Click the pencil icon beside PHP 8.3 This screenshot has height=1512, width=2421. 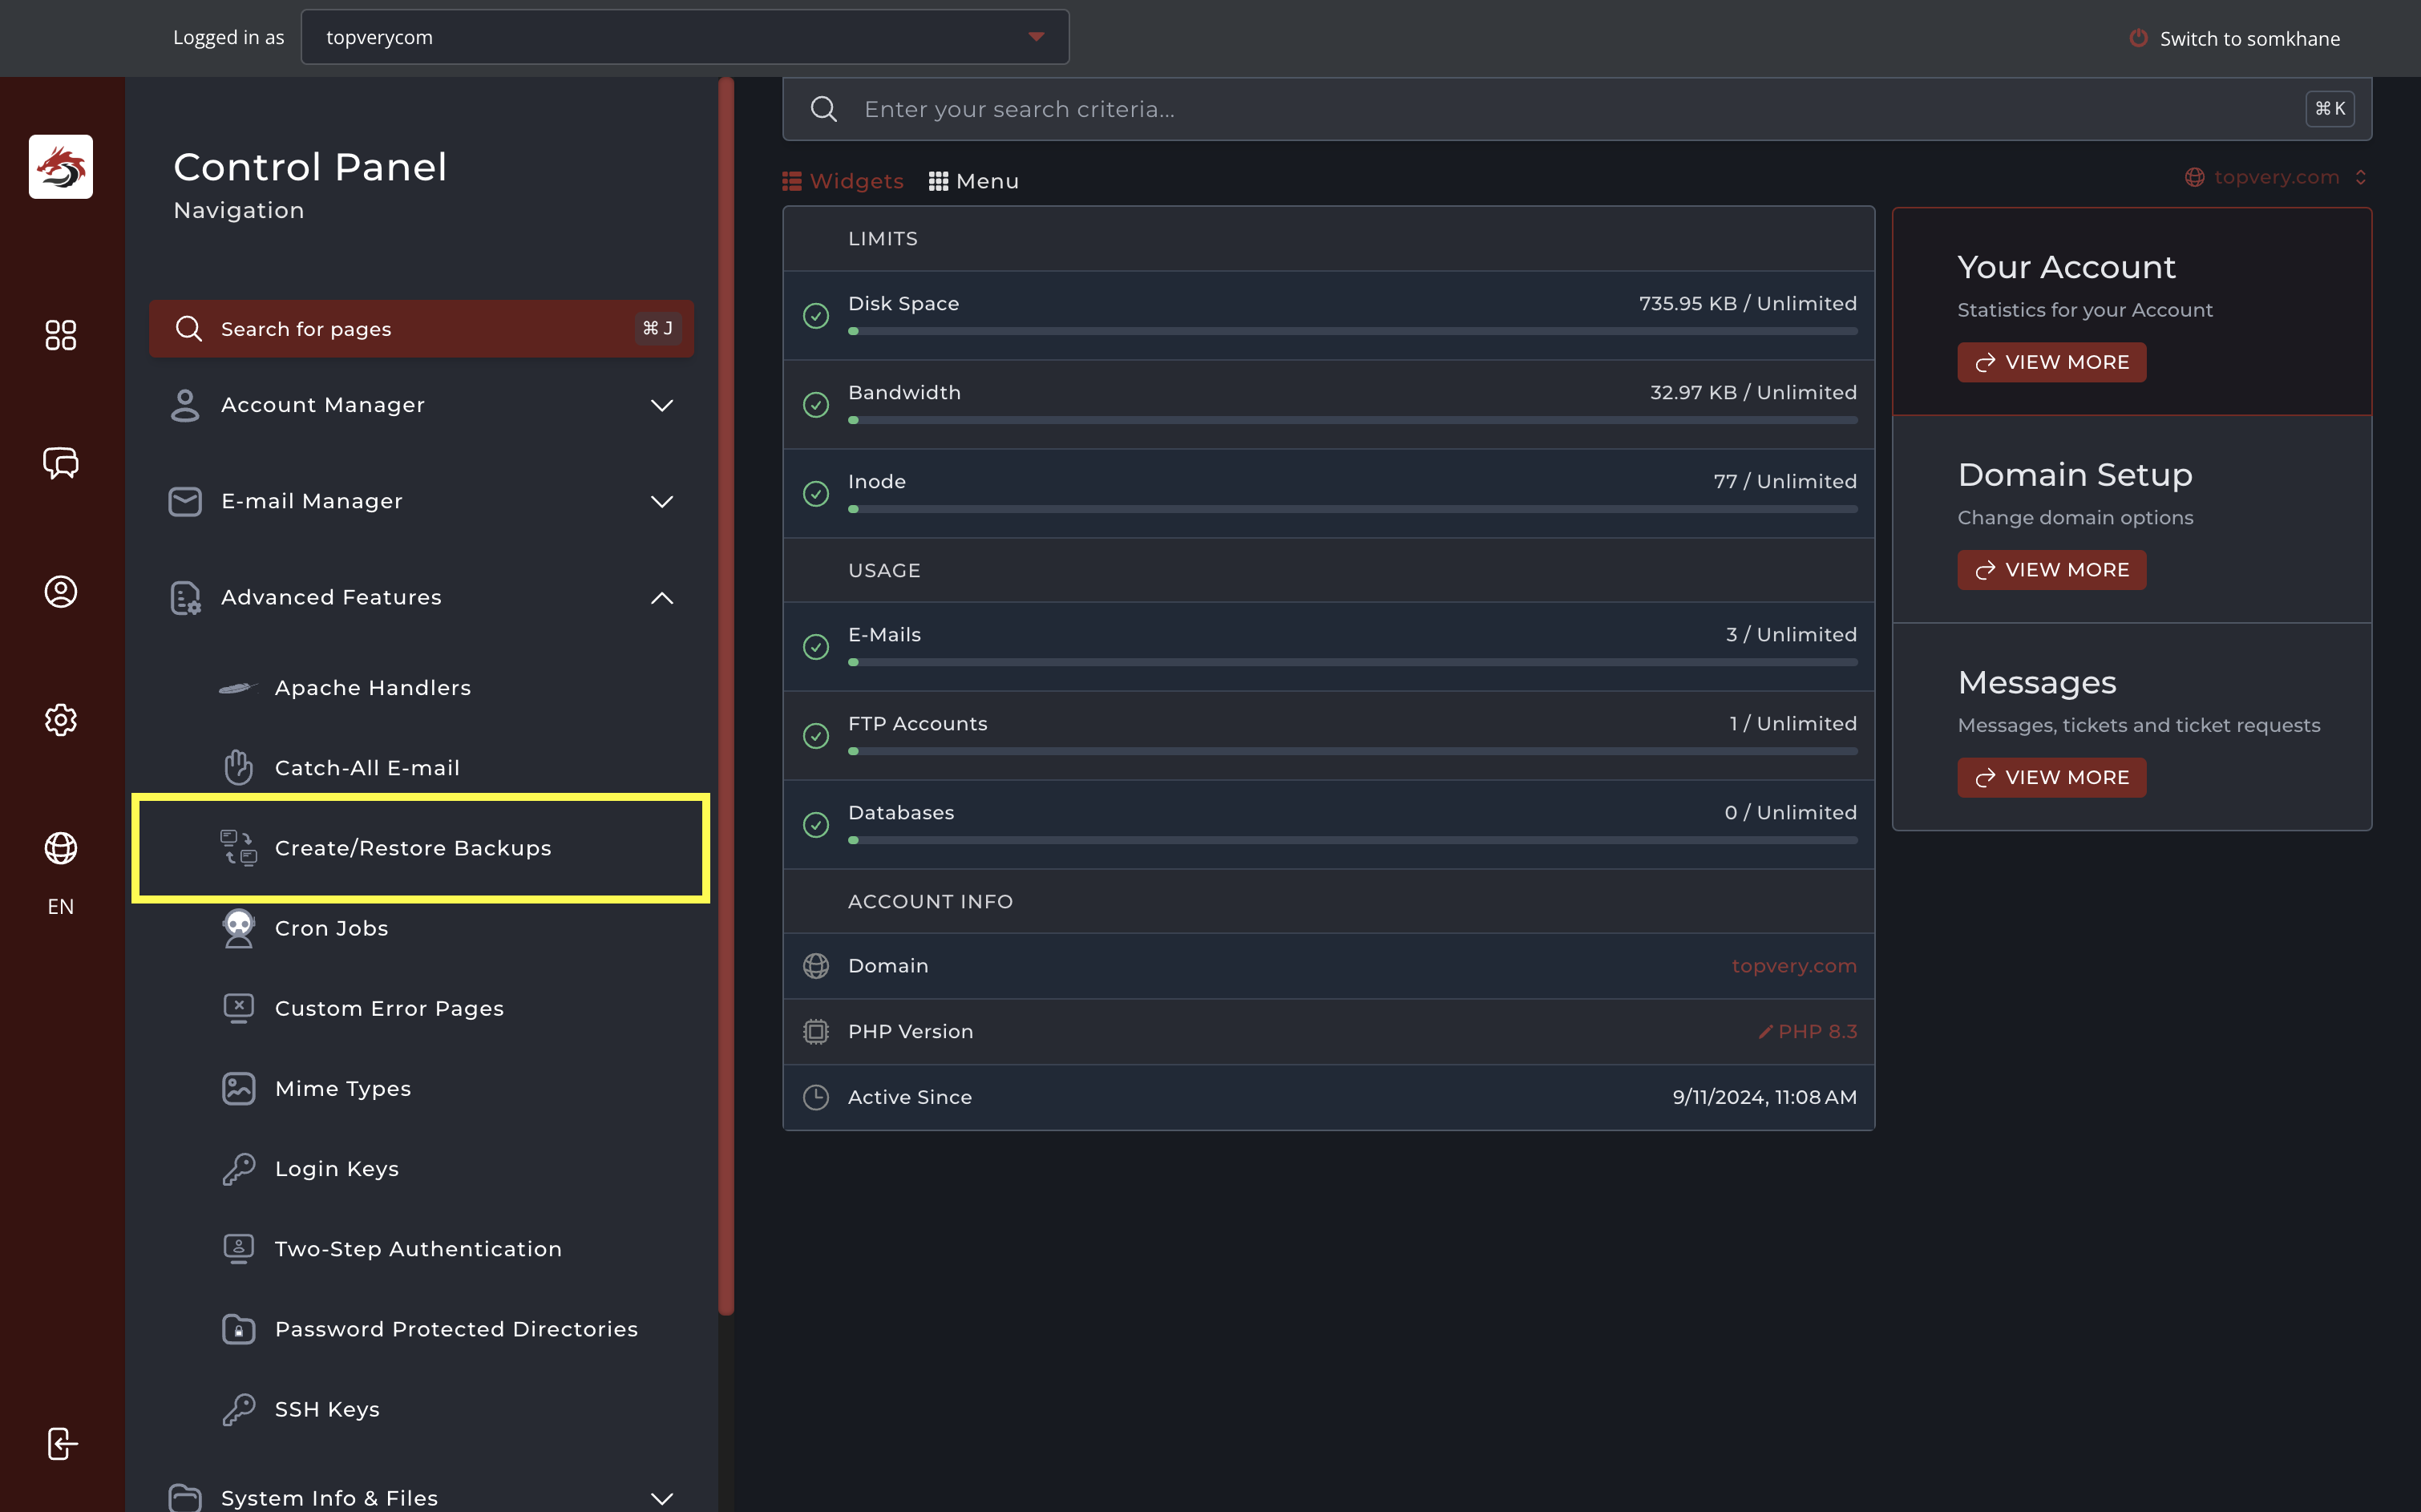pos(1765,1031)
